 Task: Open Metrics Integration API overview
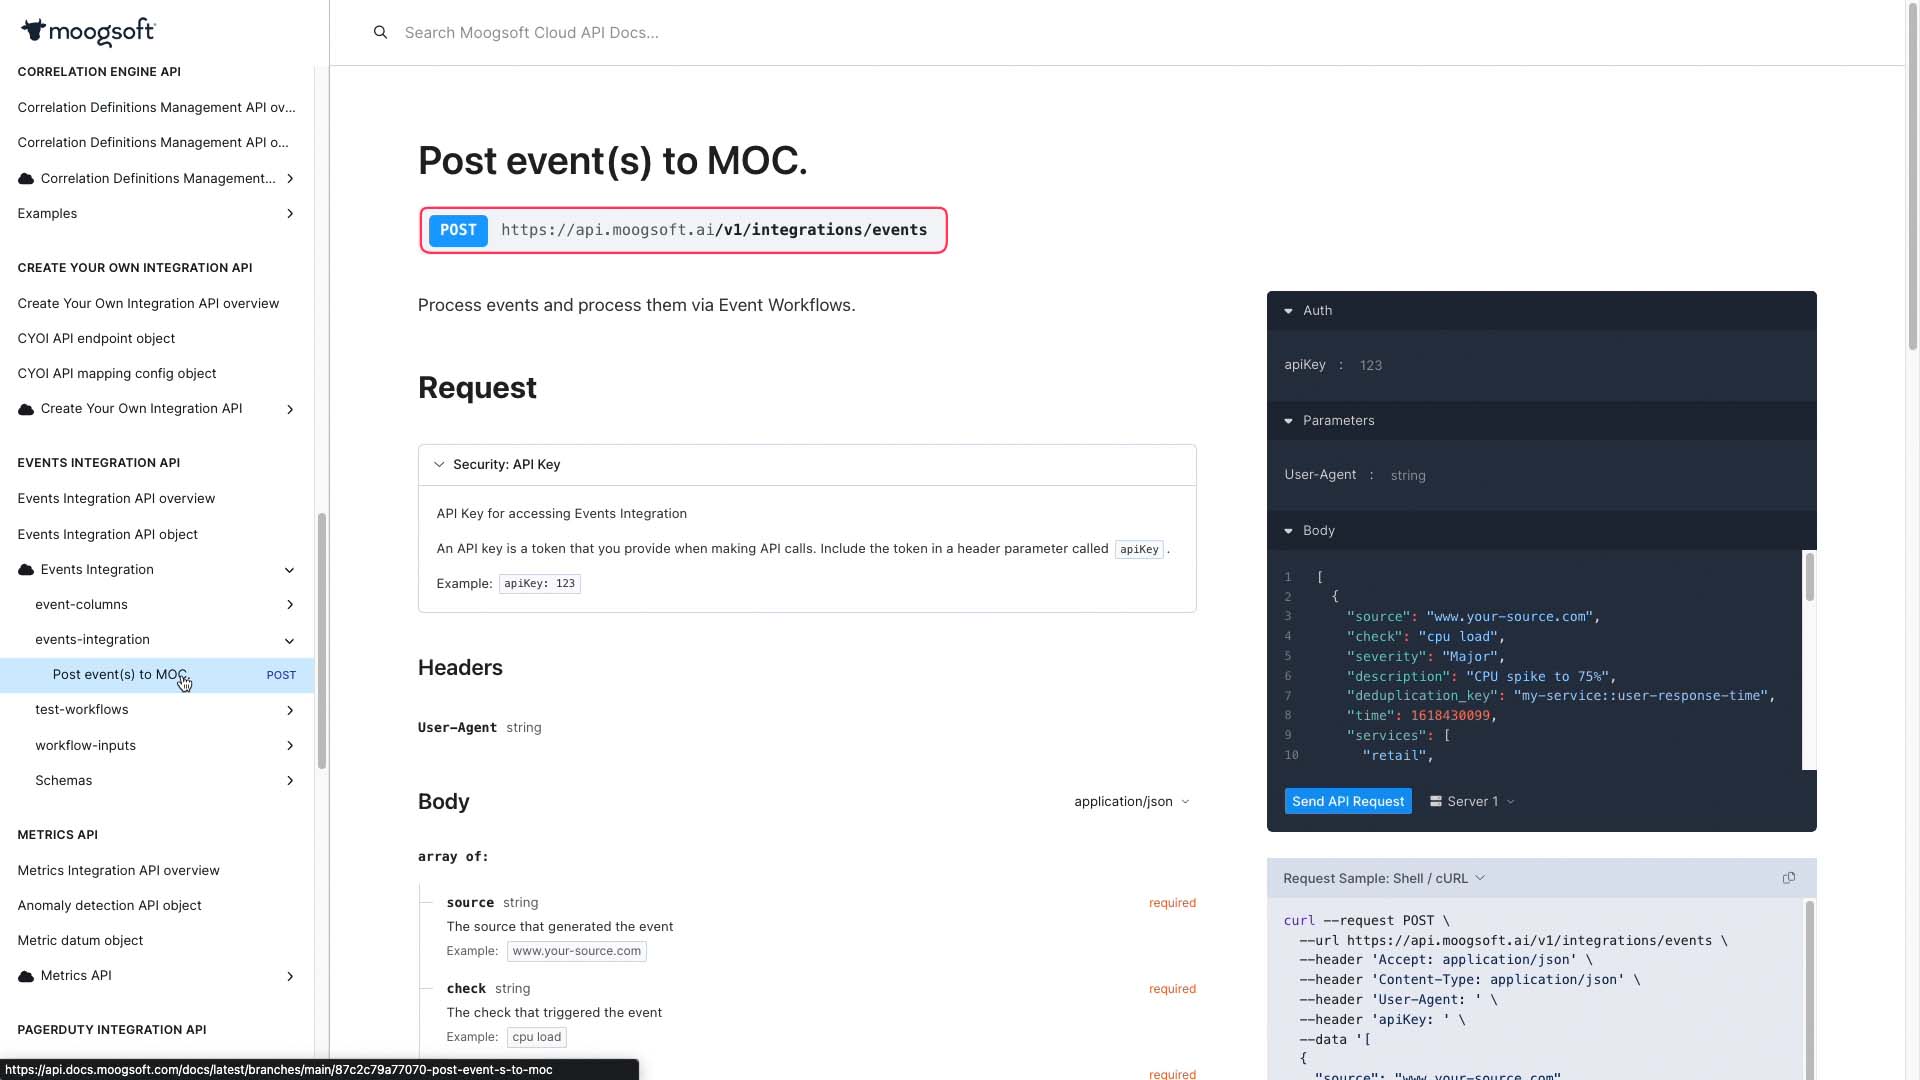[x=118, y=871]
